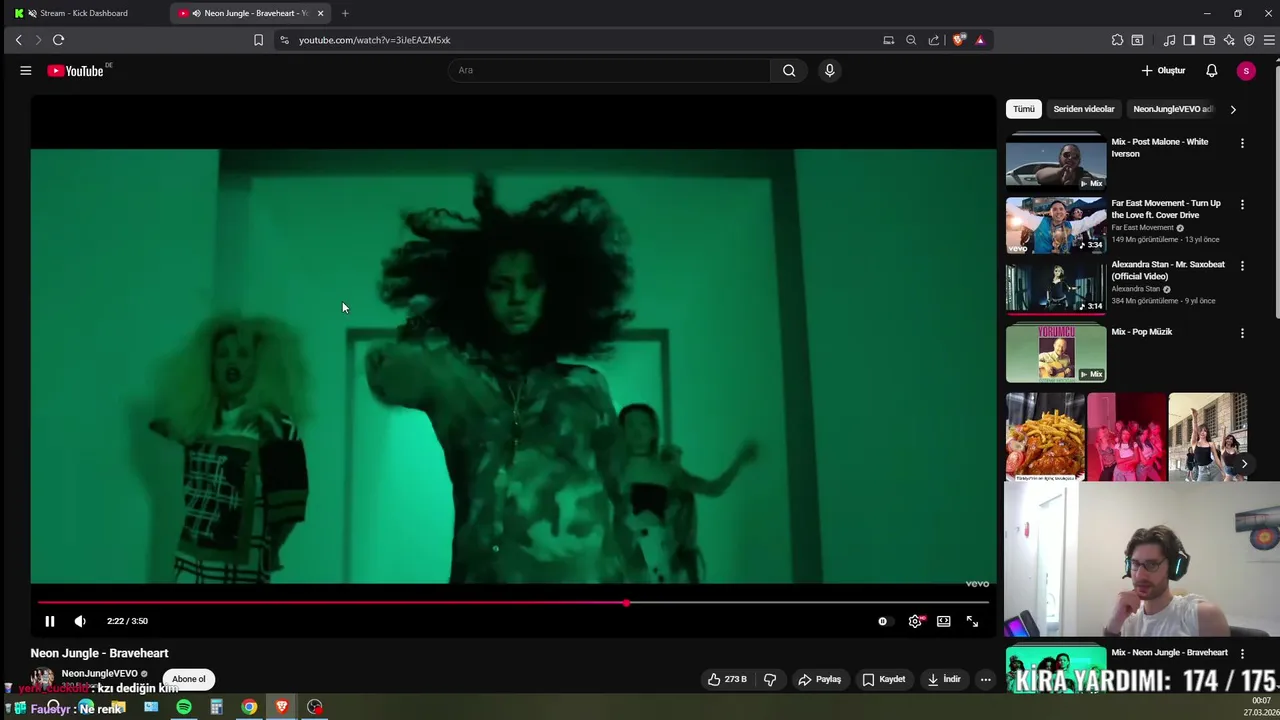Open more actions ellipsis below video

pos(985,679)
